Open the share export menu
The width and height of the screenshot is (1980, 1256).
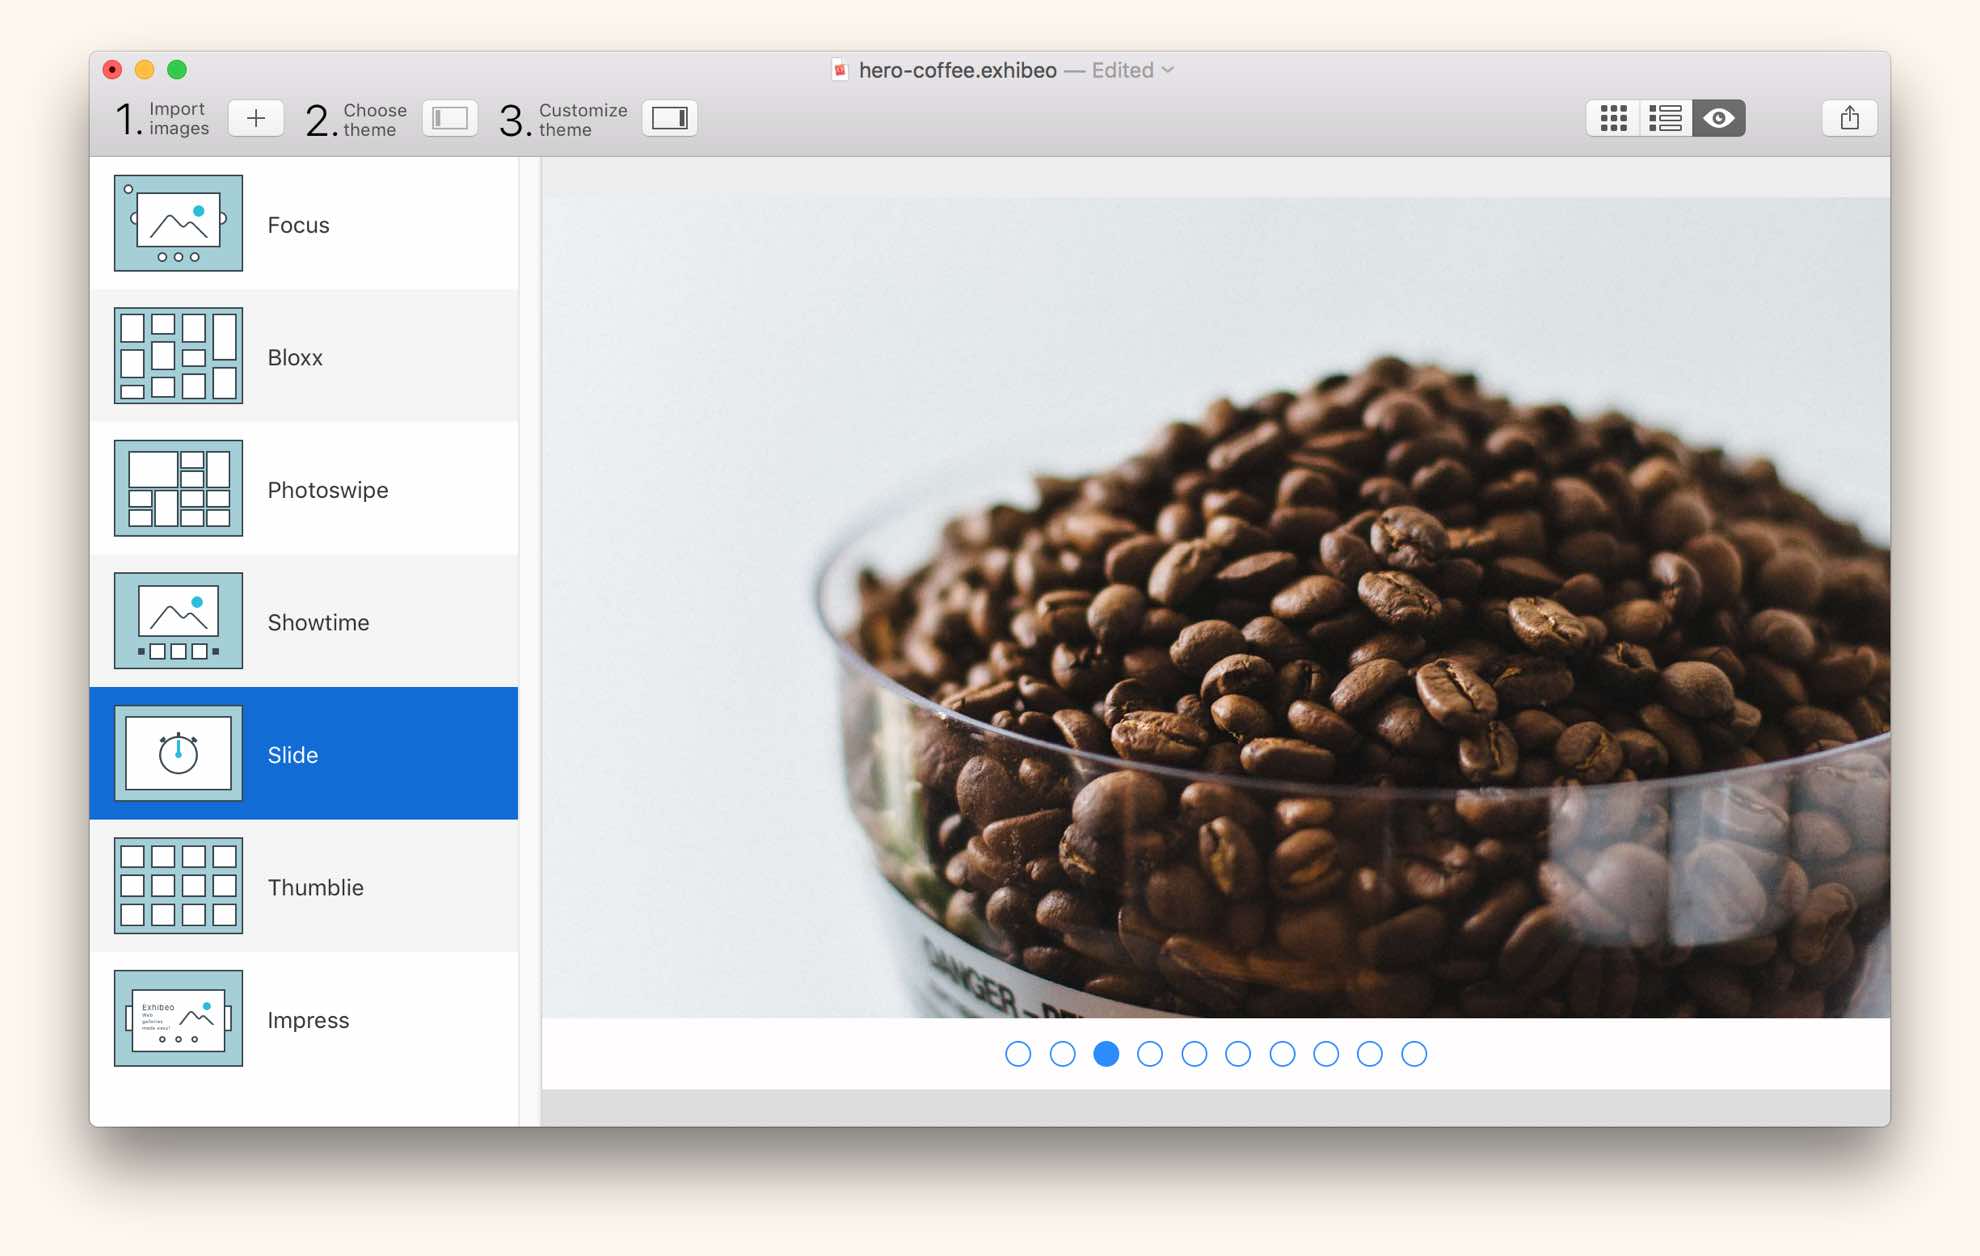coord(1849,118)
